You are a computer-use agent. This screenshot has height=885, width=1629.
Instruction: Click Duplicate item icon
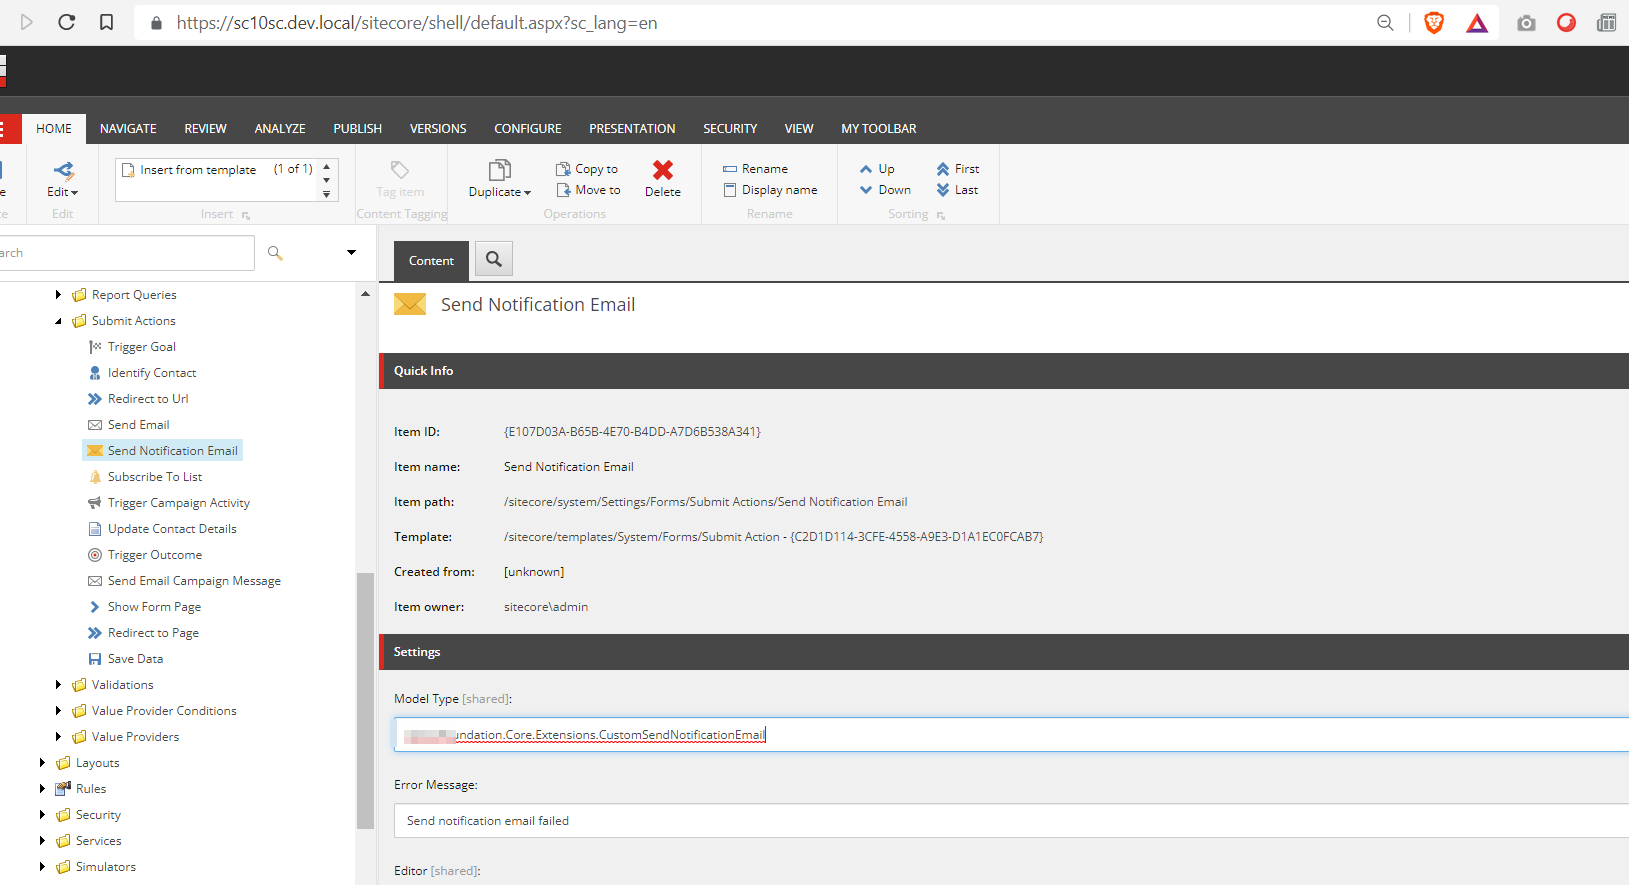(500, 170)
